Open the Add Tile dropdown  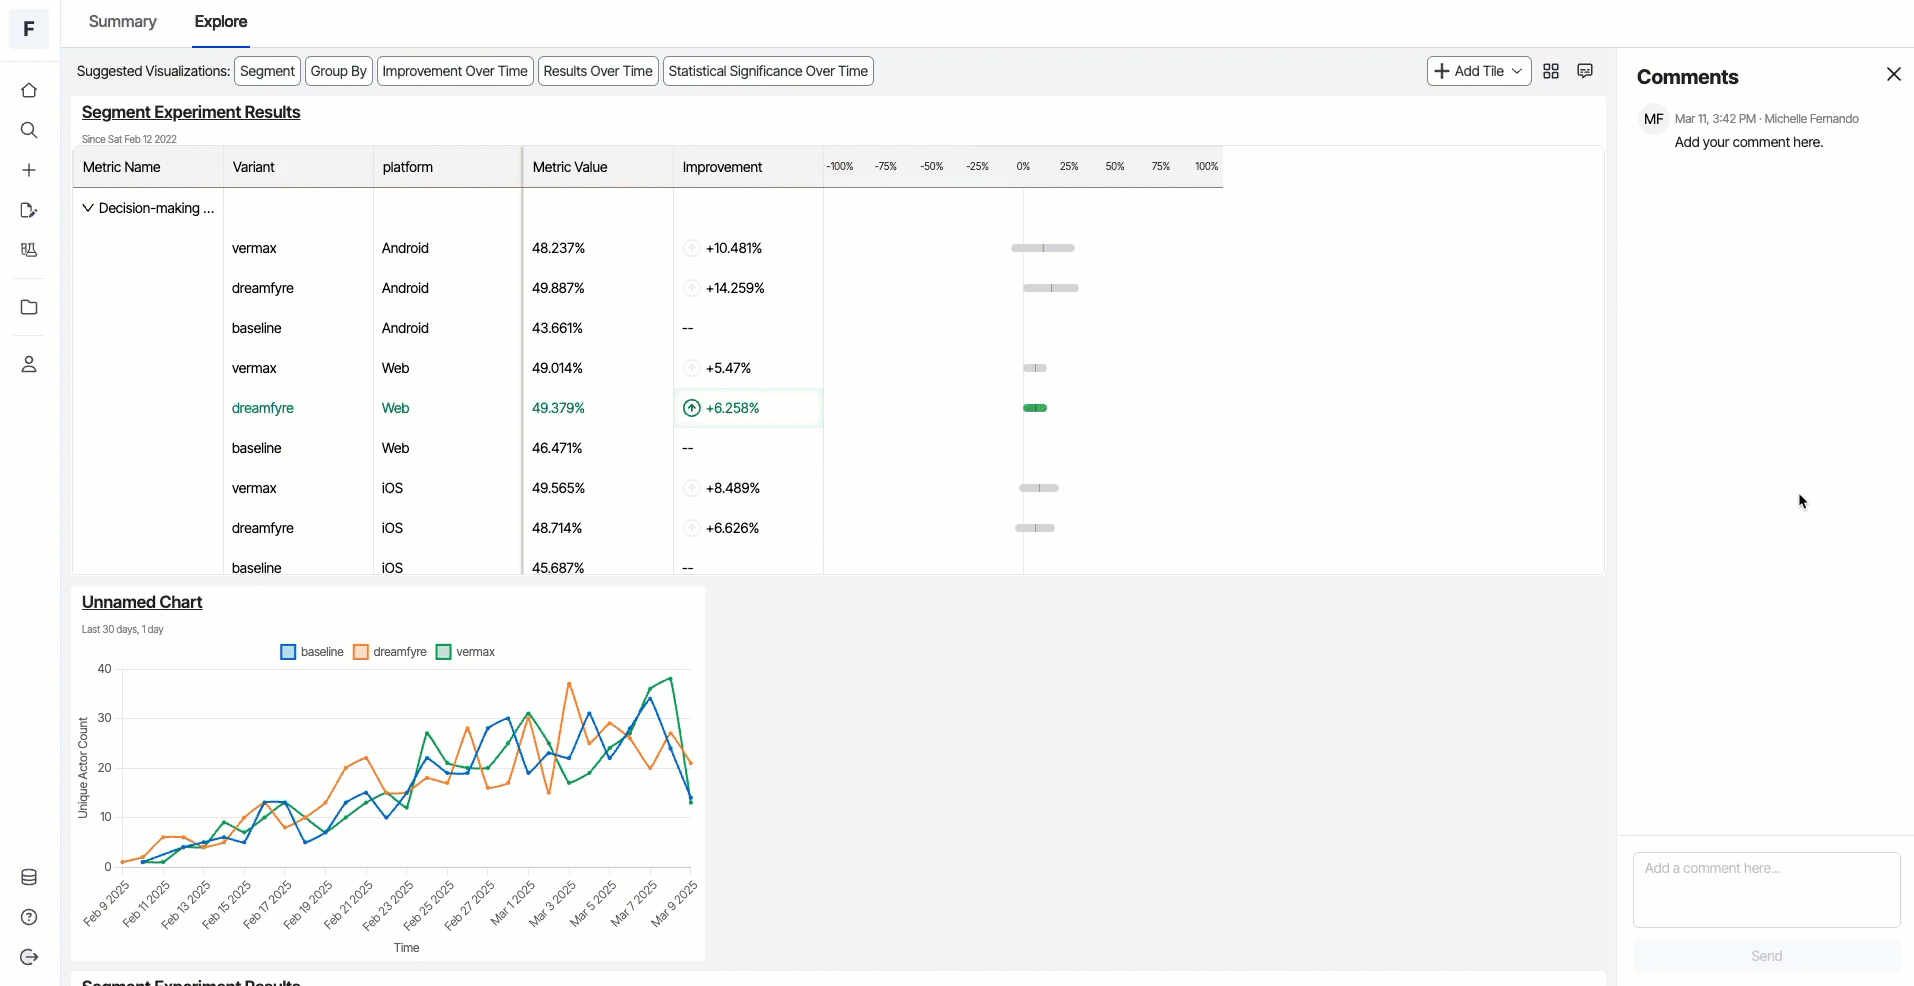pyautogui.click(x=1478, y=71)
